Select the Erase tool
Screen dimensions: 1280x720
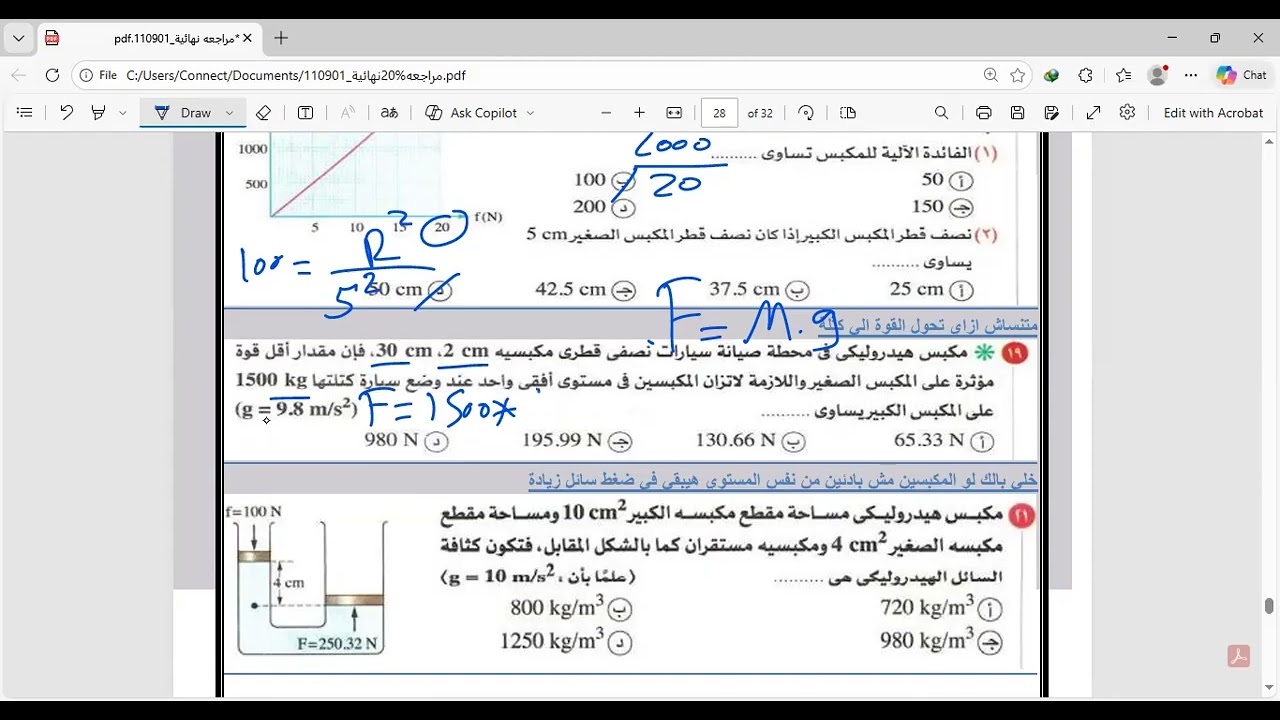(x=264, y=113)
